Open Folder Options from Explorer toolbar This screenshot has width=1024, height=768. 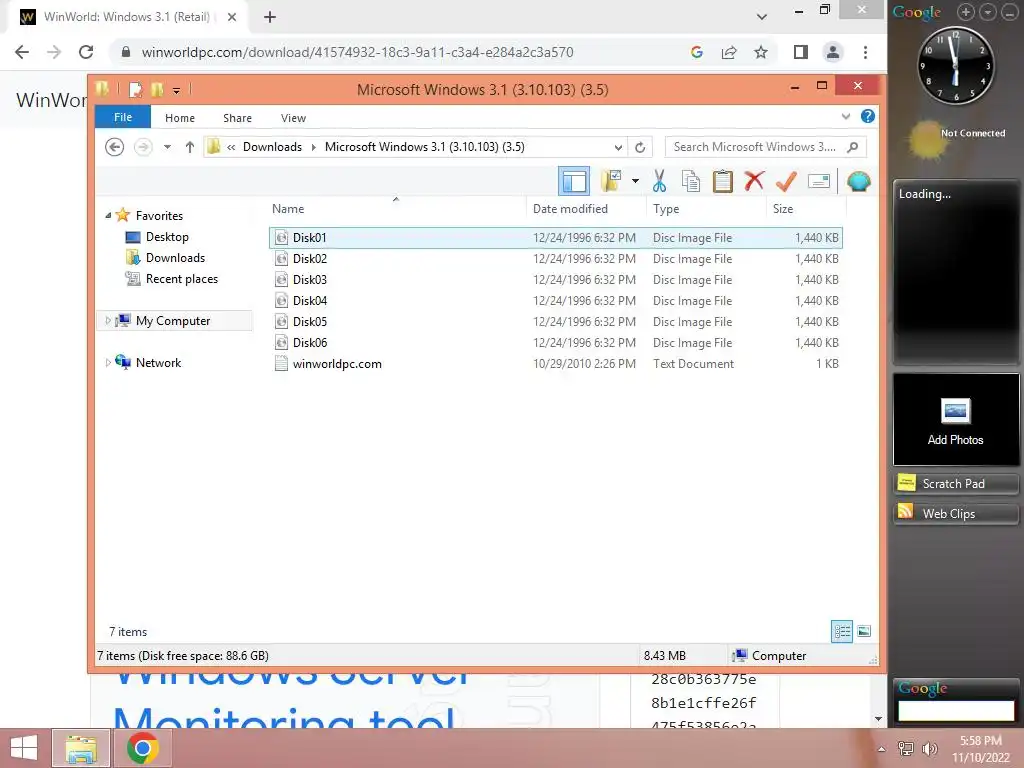[611, 181]
